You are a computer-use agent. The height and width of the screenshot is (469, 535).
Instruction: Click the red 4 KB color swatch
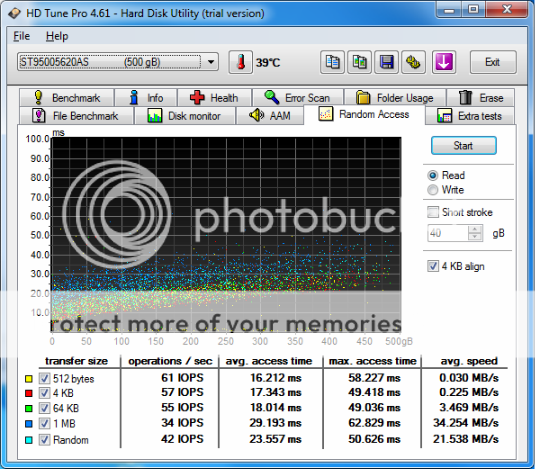tap(29, 393)
